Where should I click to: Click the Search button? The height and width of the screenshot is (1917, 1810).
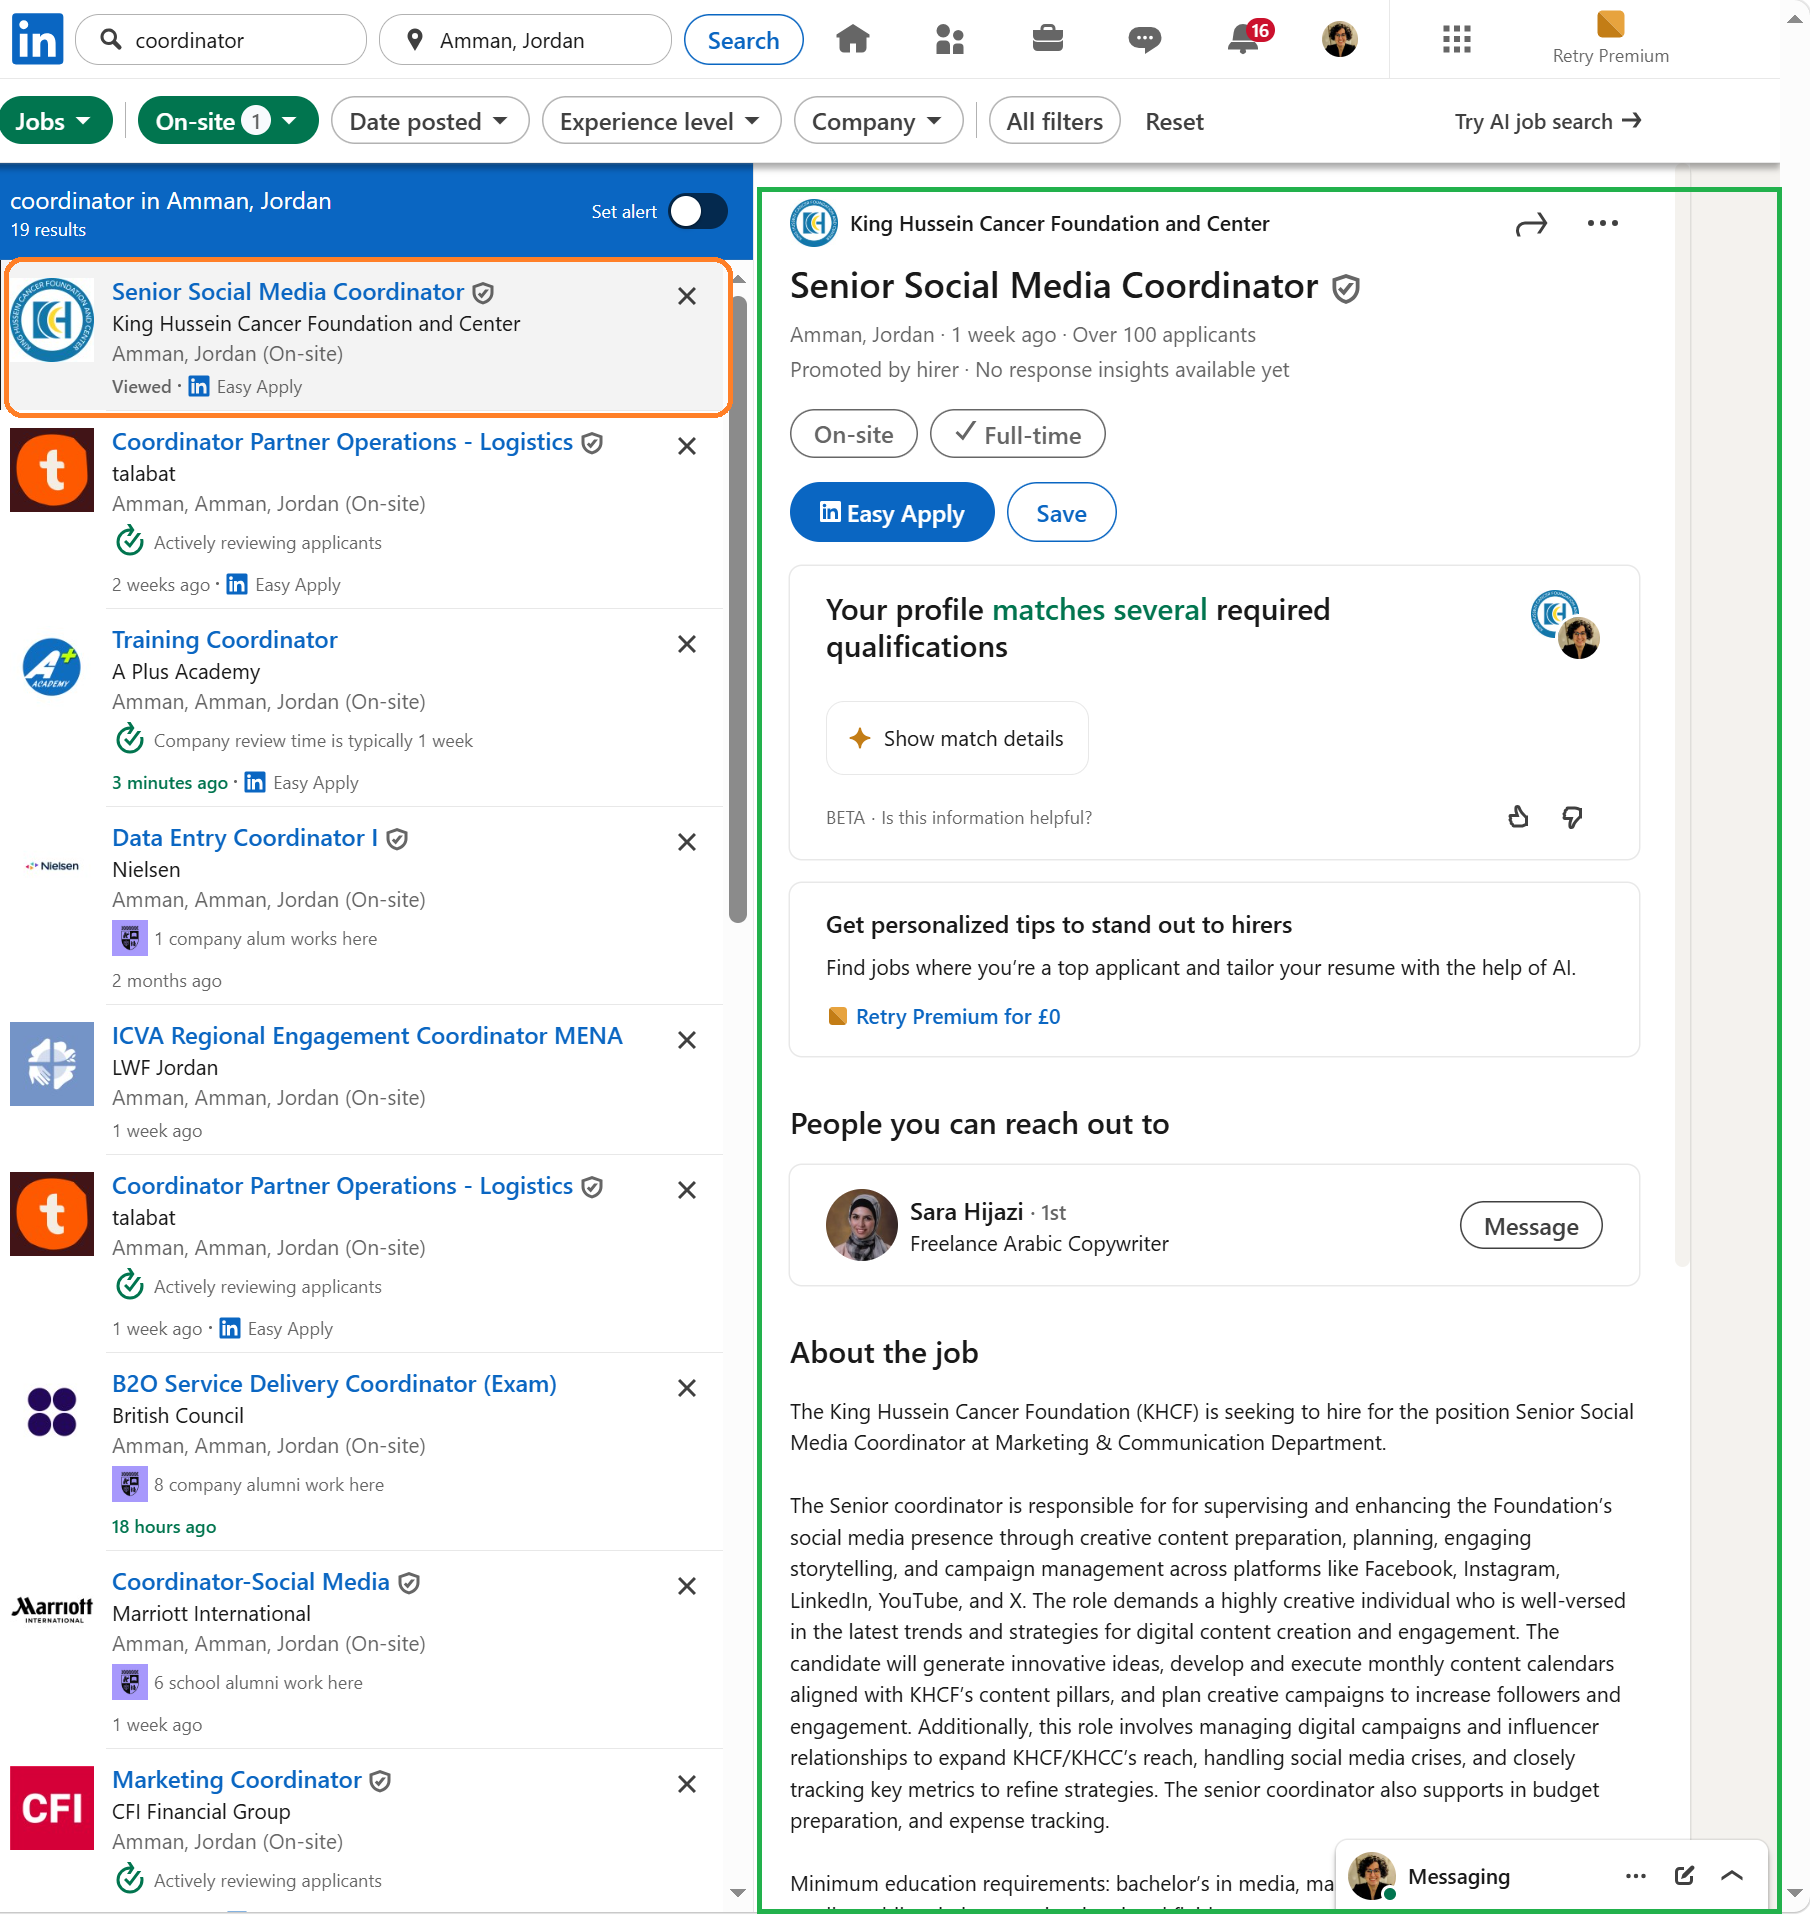tap(743, 40)
